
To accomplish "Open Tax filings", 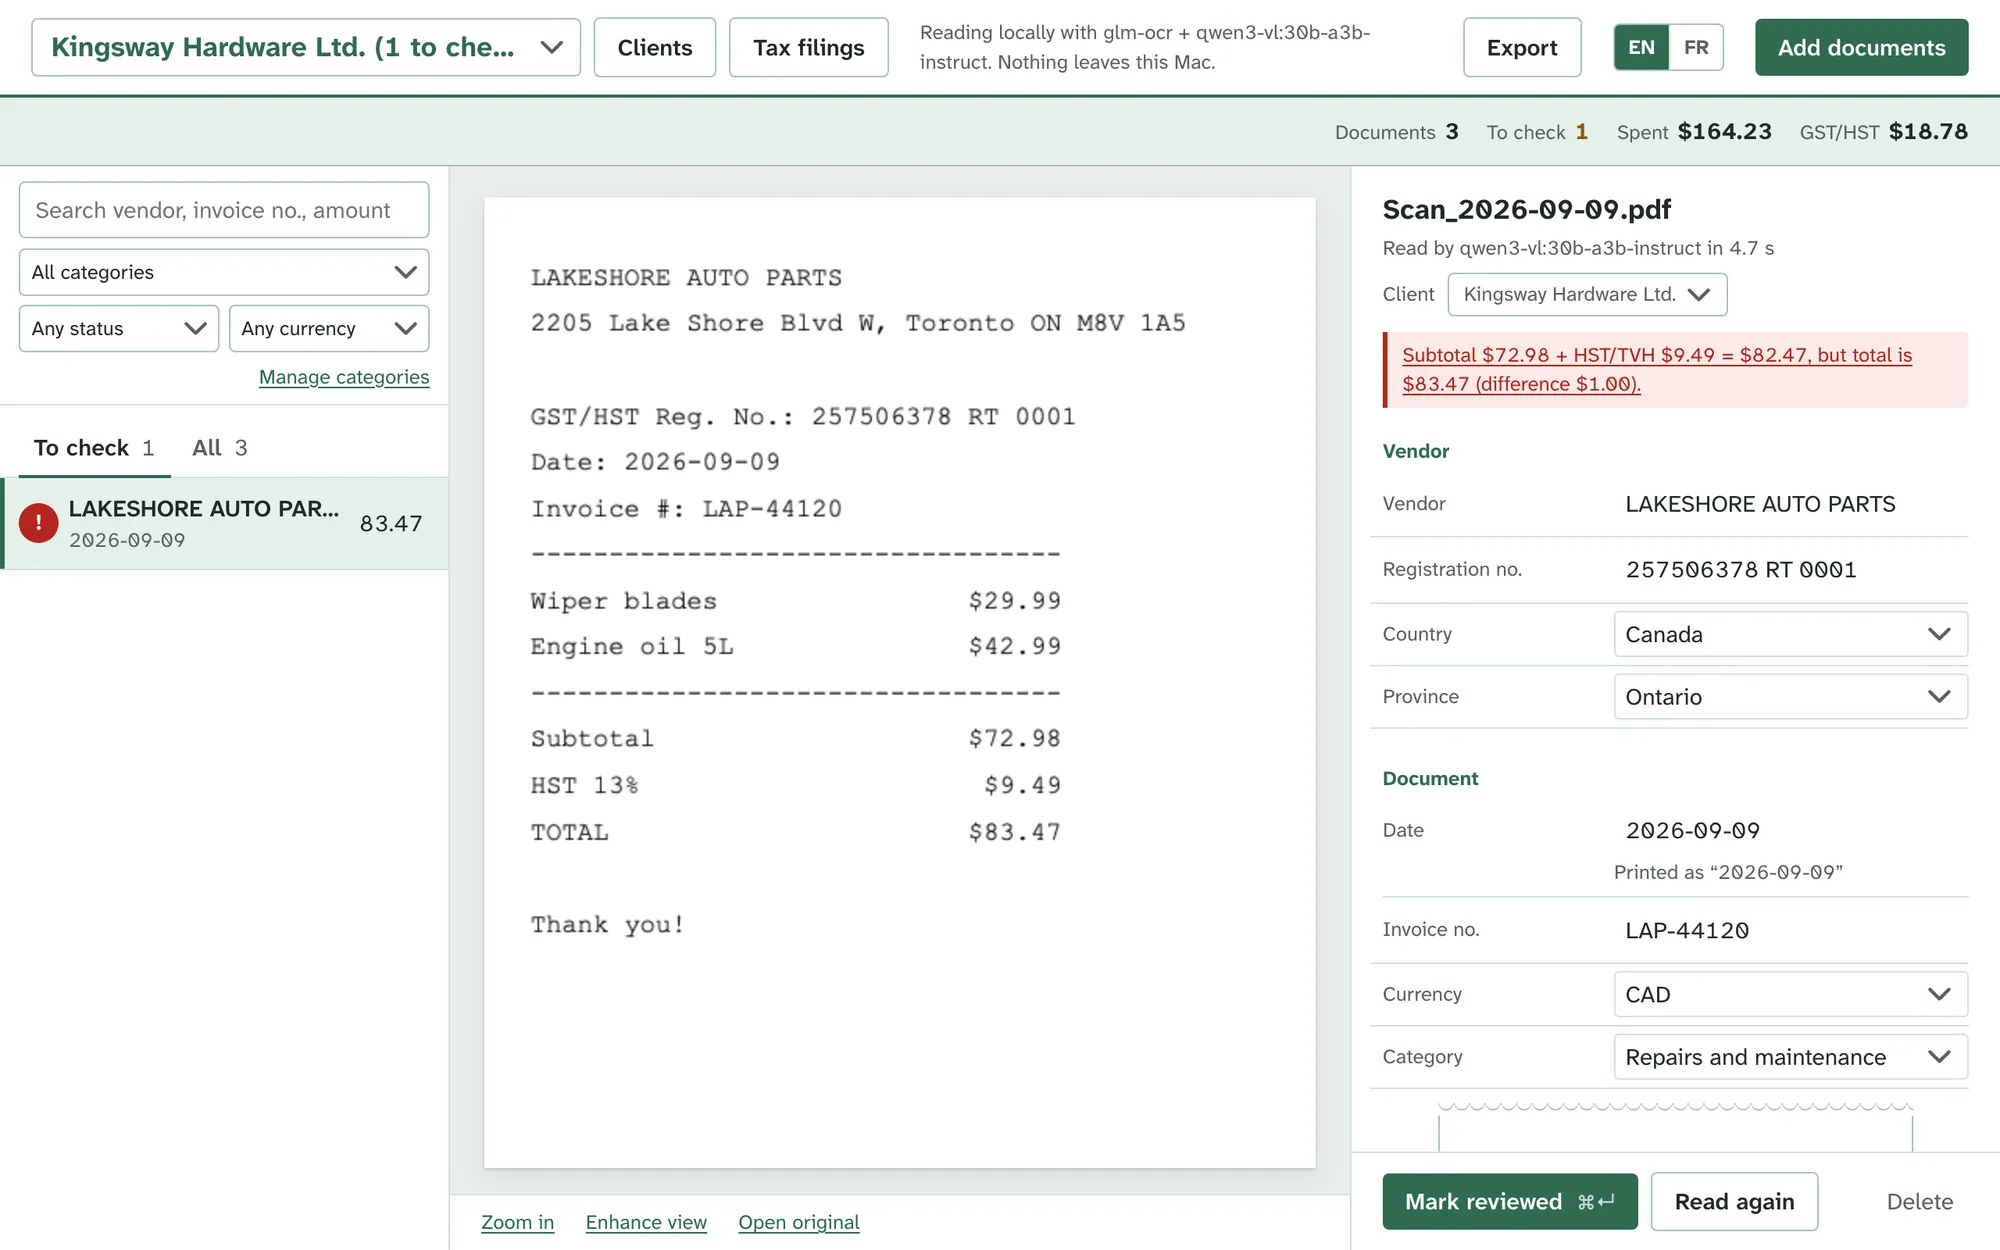I will coord(808,47).
